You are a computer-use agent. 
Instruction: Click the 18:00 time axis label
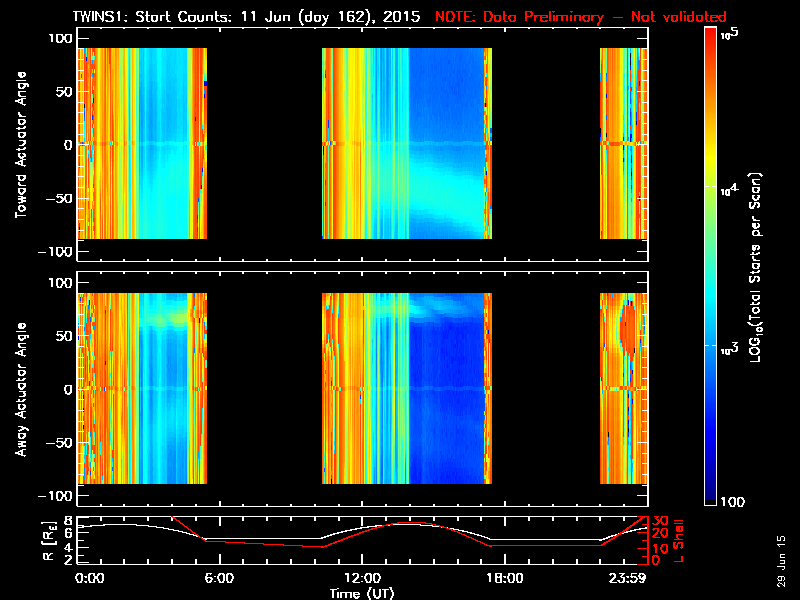(x=505, y=579)
